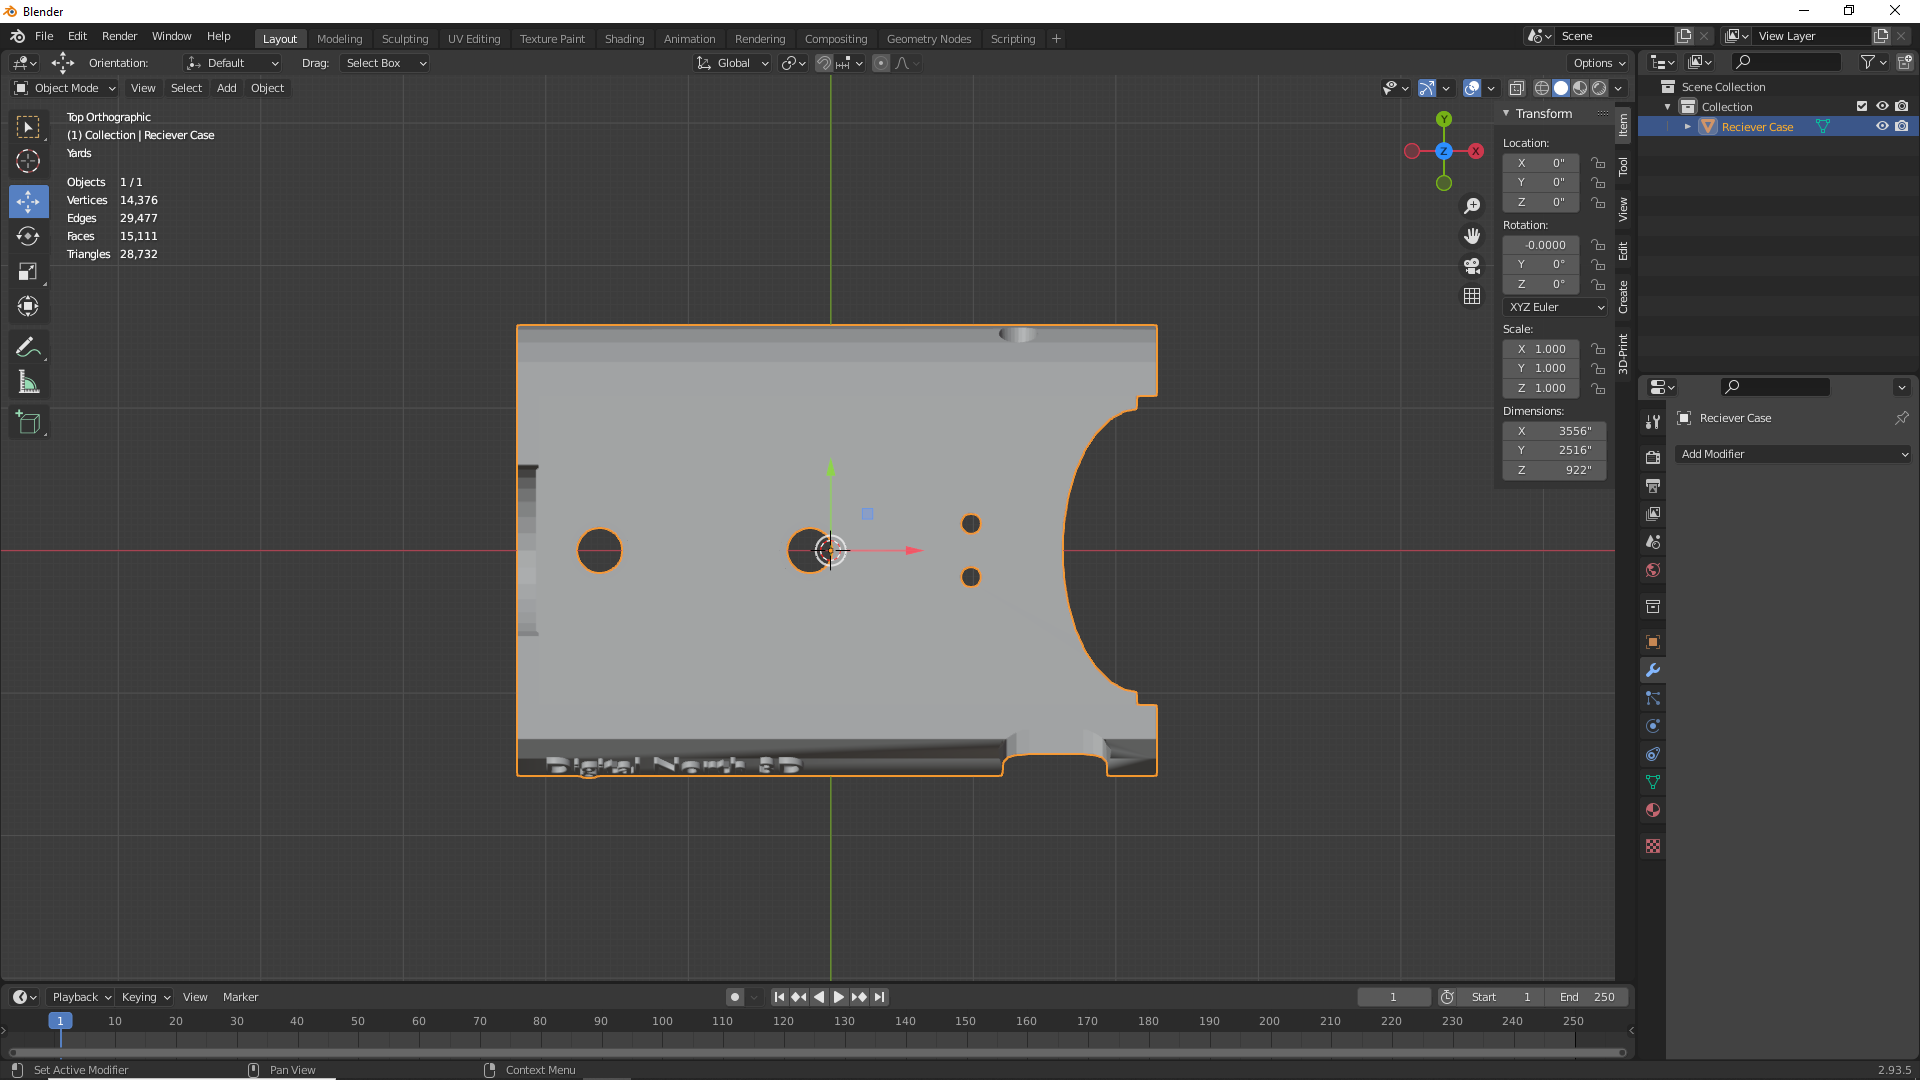Click the pan view hand icon
Image resolution: width=1920 pixels, height=1080 pixels.
(x=1472, y=236)
